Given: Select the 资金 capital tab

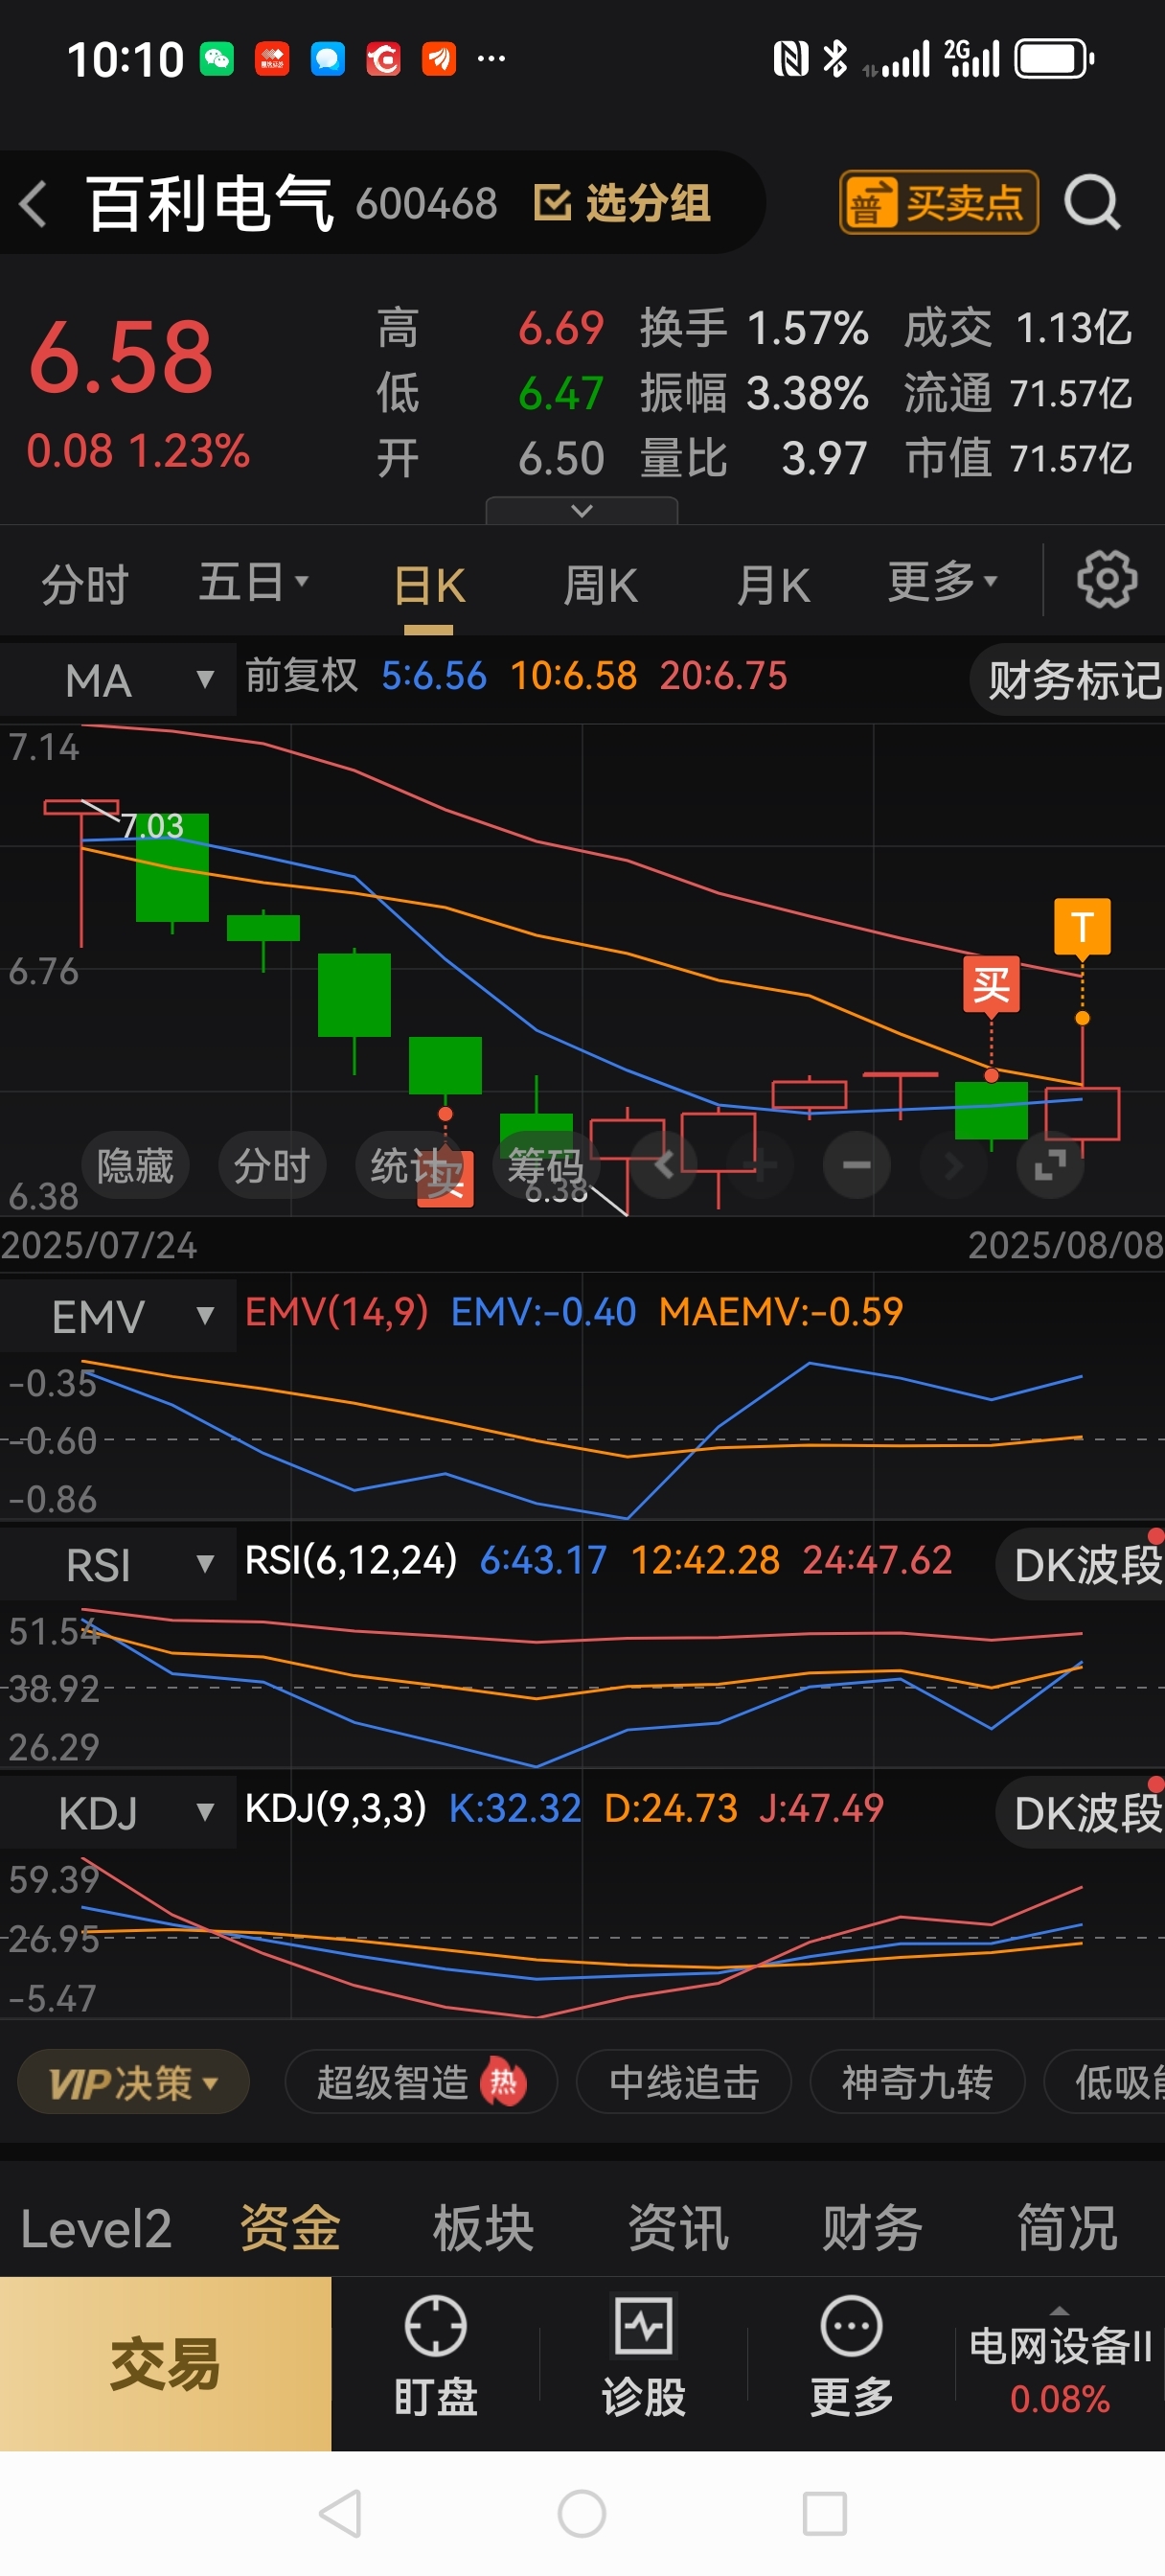Looking at the screenshot, I should pos(290,2228).
